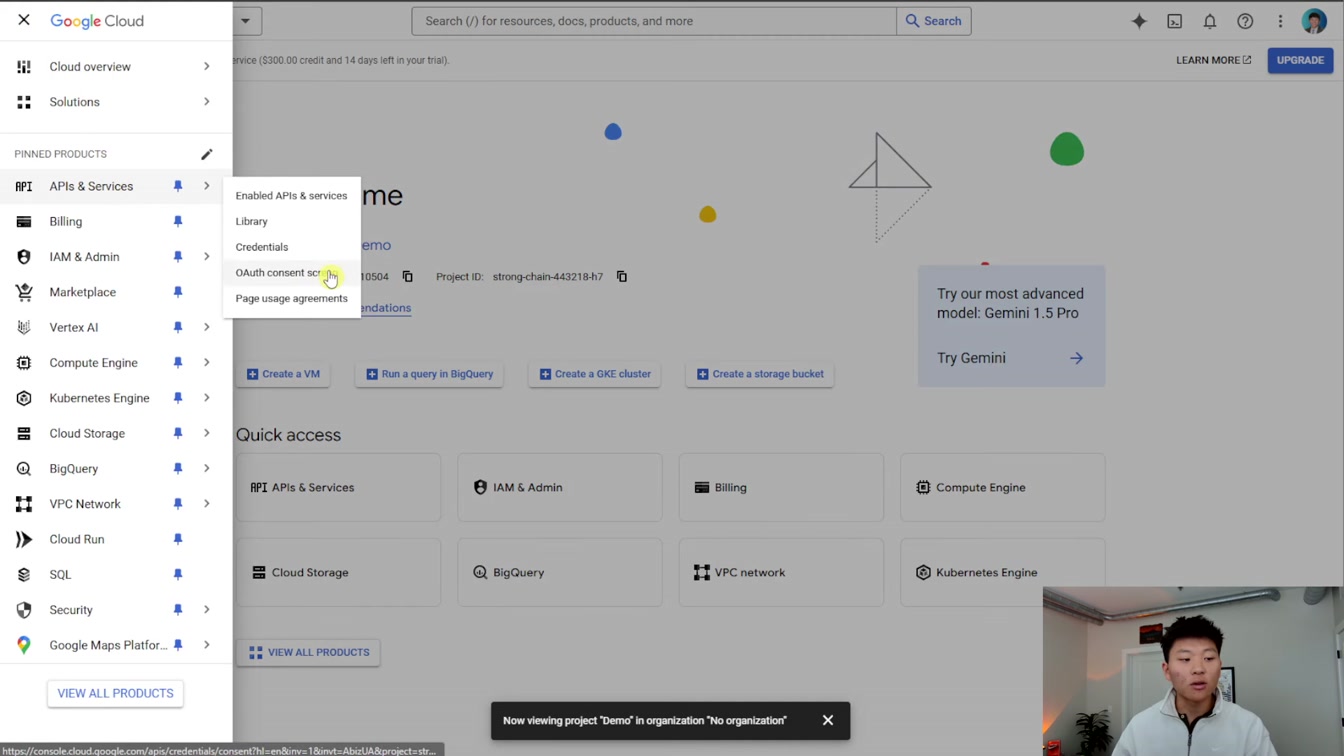The height and width of the screenshot is (756, 1344).
Task: Click the SQL layers icon
Action: coord(24,575)
